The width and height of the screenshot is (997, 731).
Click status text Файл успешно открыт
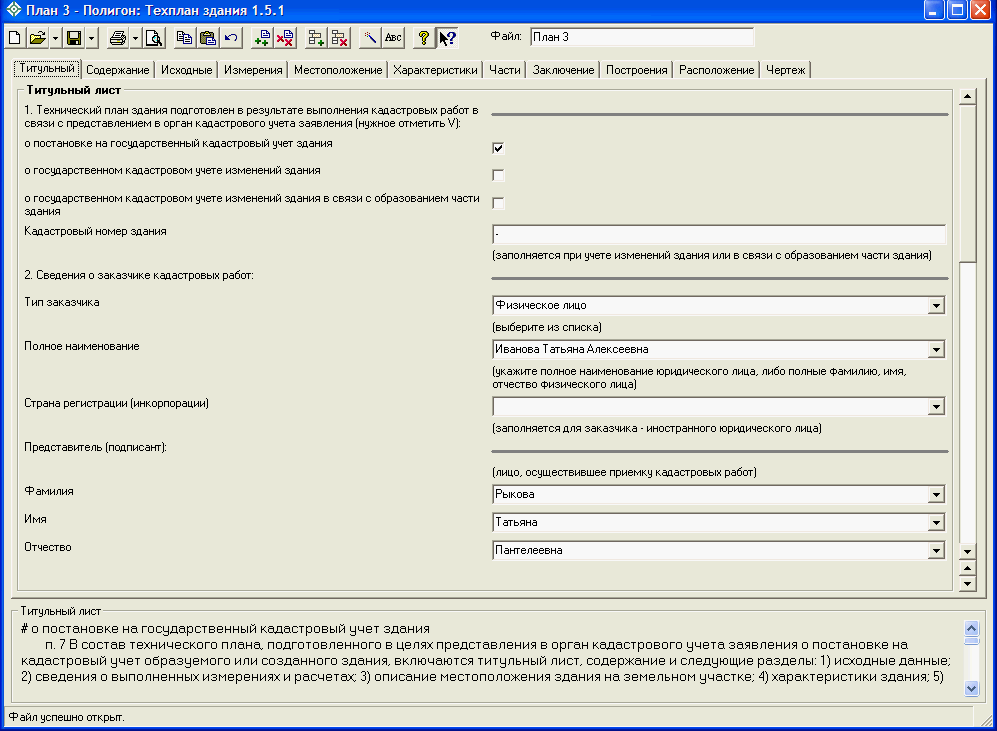click(x=67, y=717)
